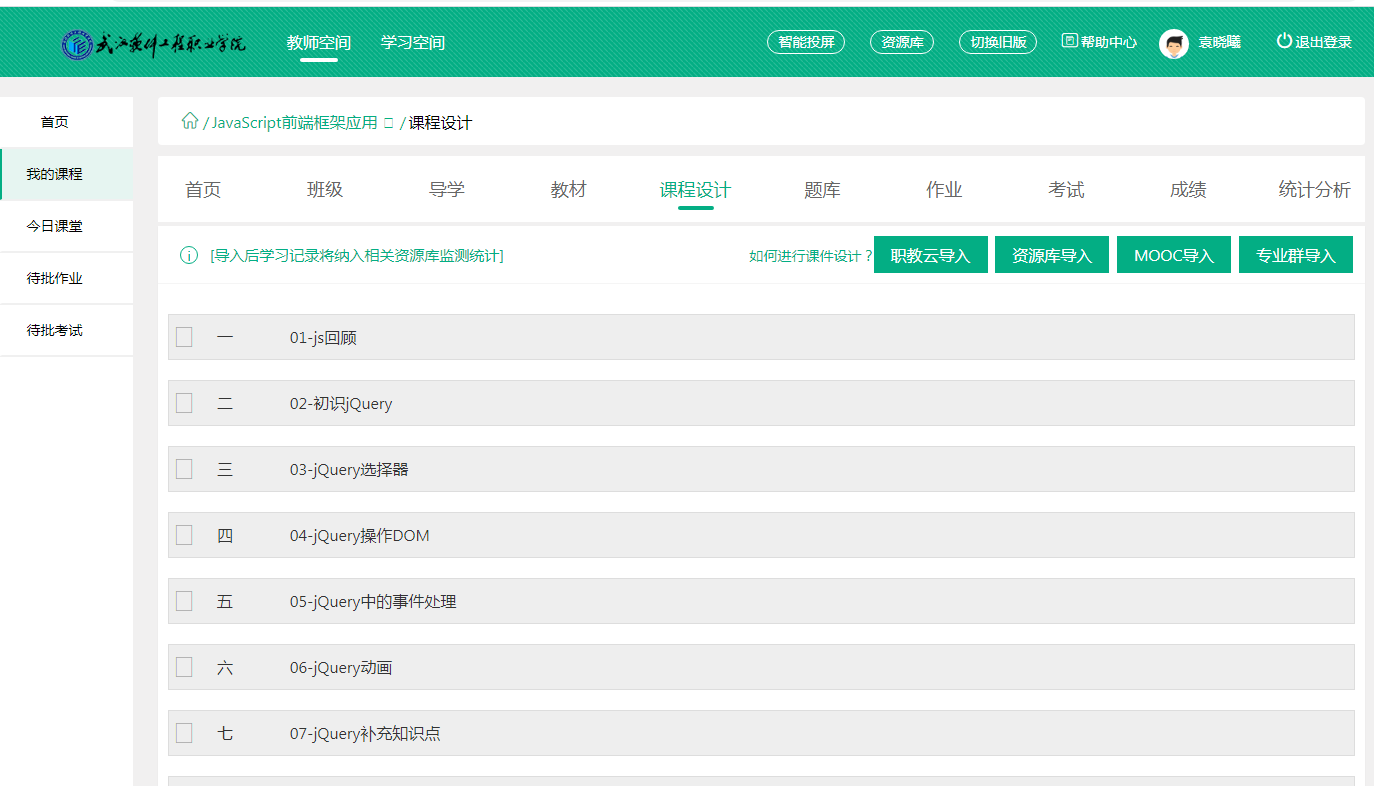This screenshot has height=786, width=1374.
Task: Click small icon after JavaScript前端框架应用
Action: click(388, 123)
